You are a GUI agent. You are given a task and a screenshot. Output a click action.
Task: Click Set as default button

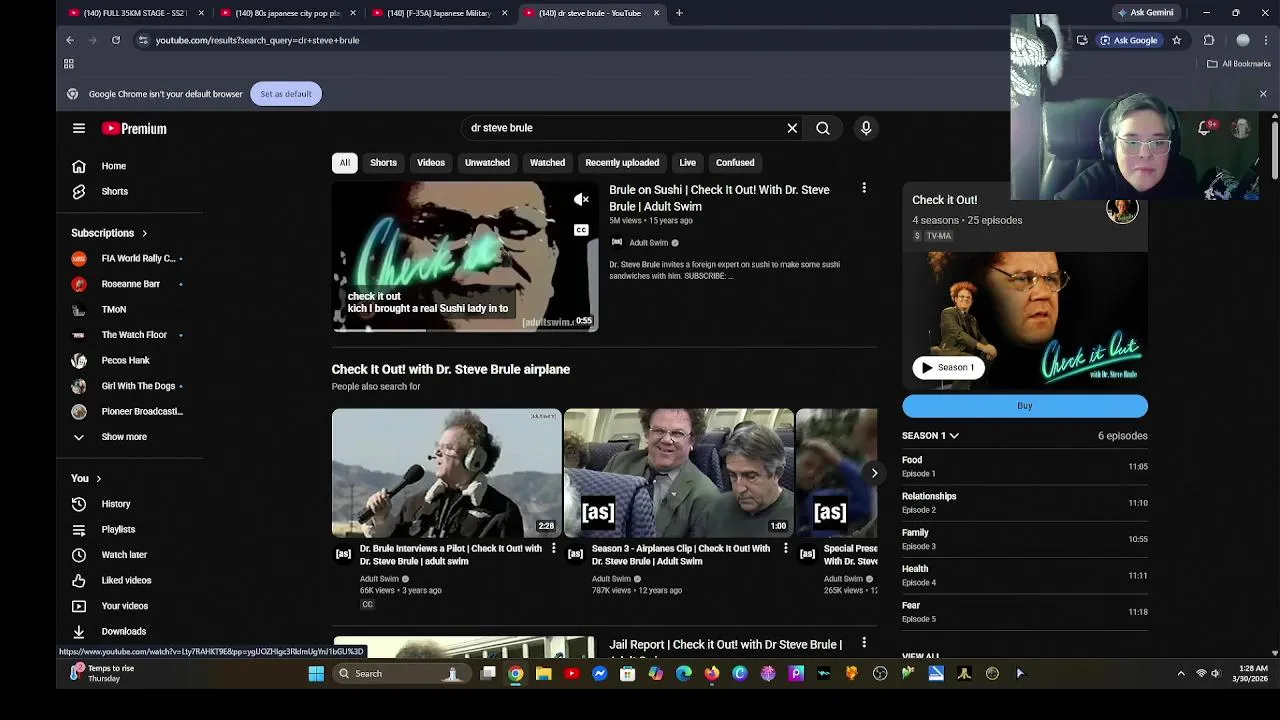[286, 94]
